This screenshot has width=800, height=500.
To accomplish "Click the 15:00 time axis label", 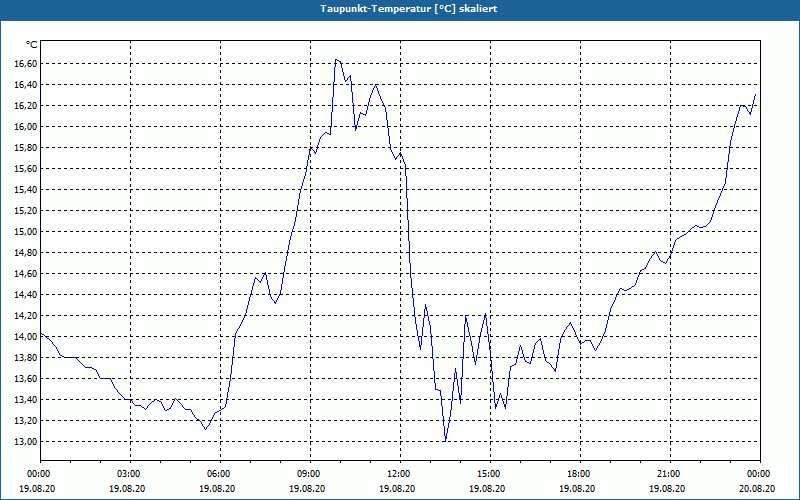I will pos(491,474).
